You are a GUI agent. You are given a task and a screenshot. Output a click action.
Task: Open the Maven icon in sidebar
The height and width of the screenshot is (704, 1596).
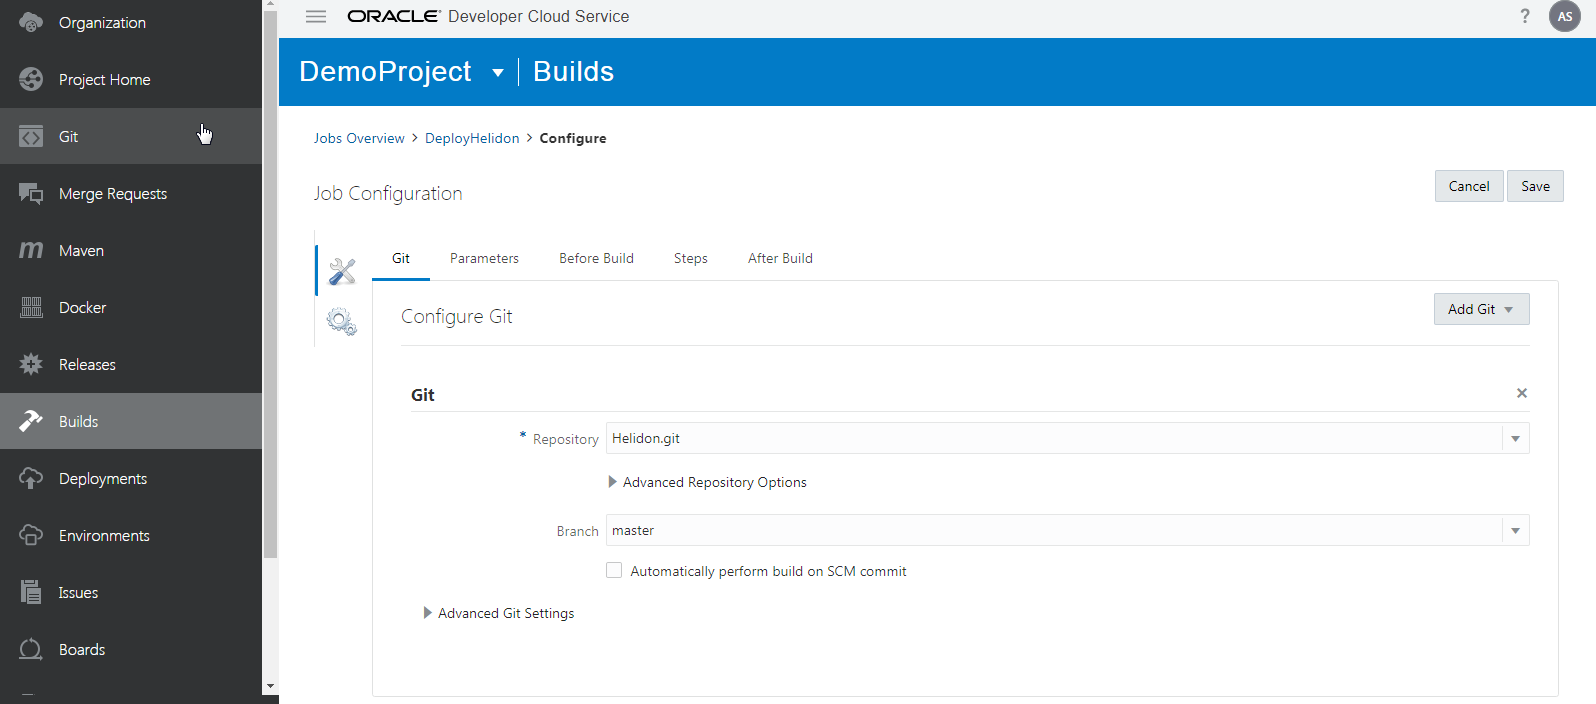31,250
